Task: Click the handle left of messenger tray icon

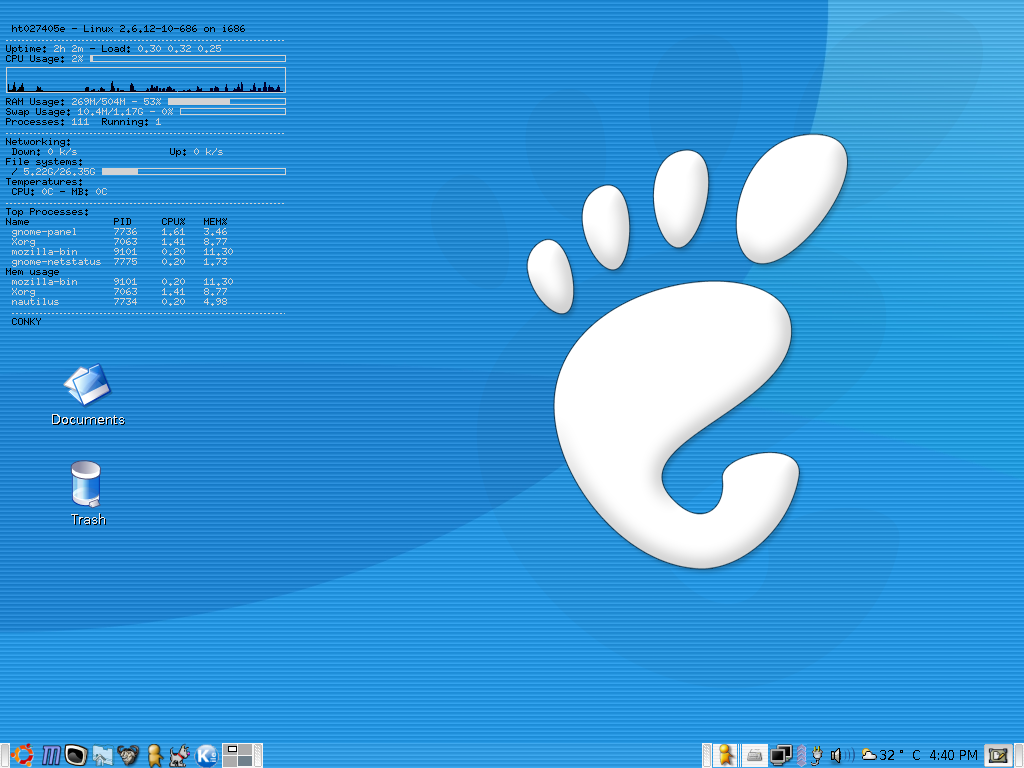Action: pyautogui.click(x=707, y=756)
